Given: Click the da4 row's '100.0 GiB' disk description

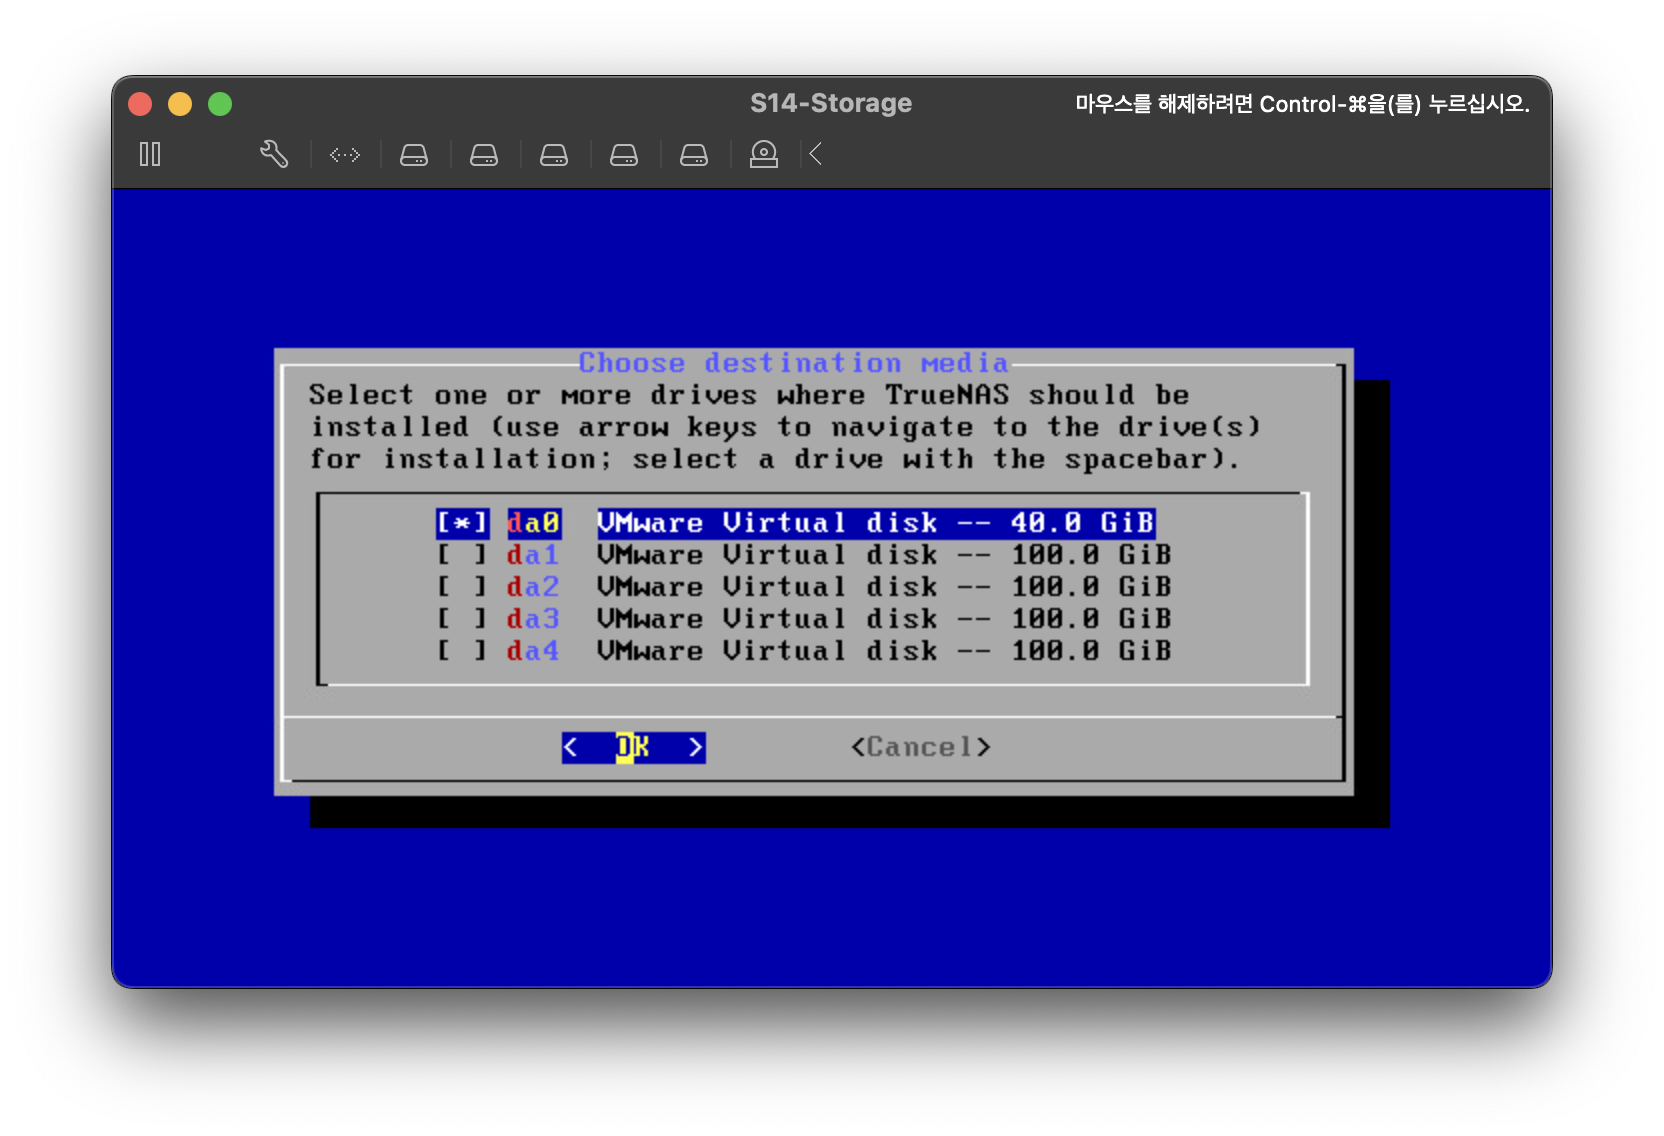Looking at the screenshot, I should (884, 651).
